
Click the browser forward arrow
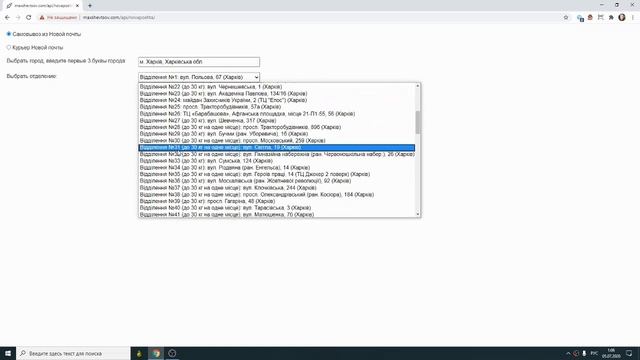click(x=18, y=18)
